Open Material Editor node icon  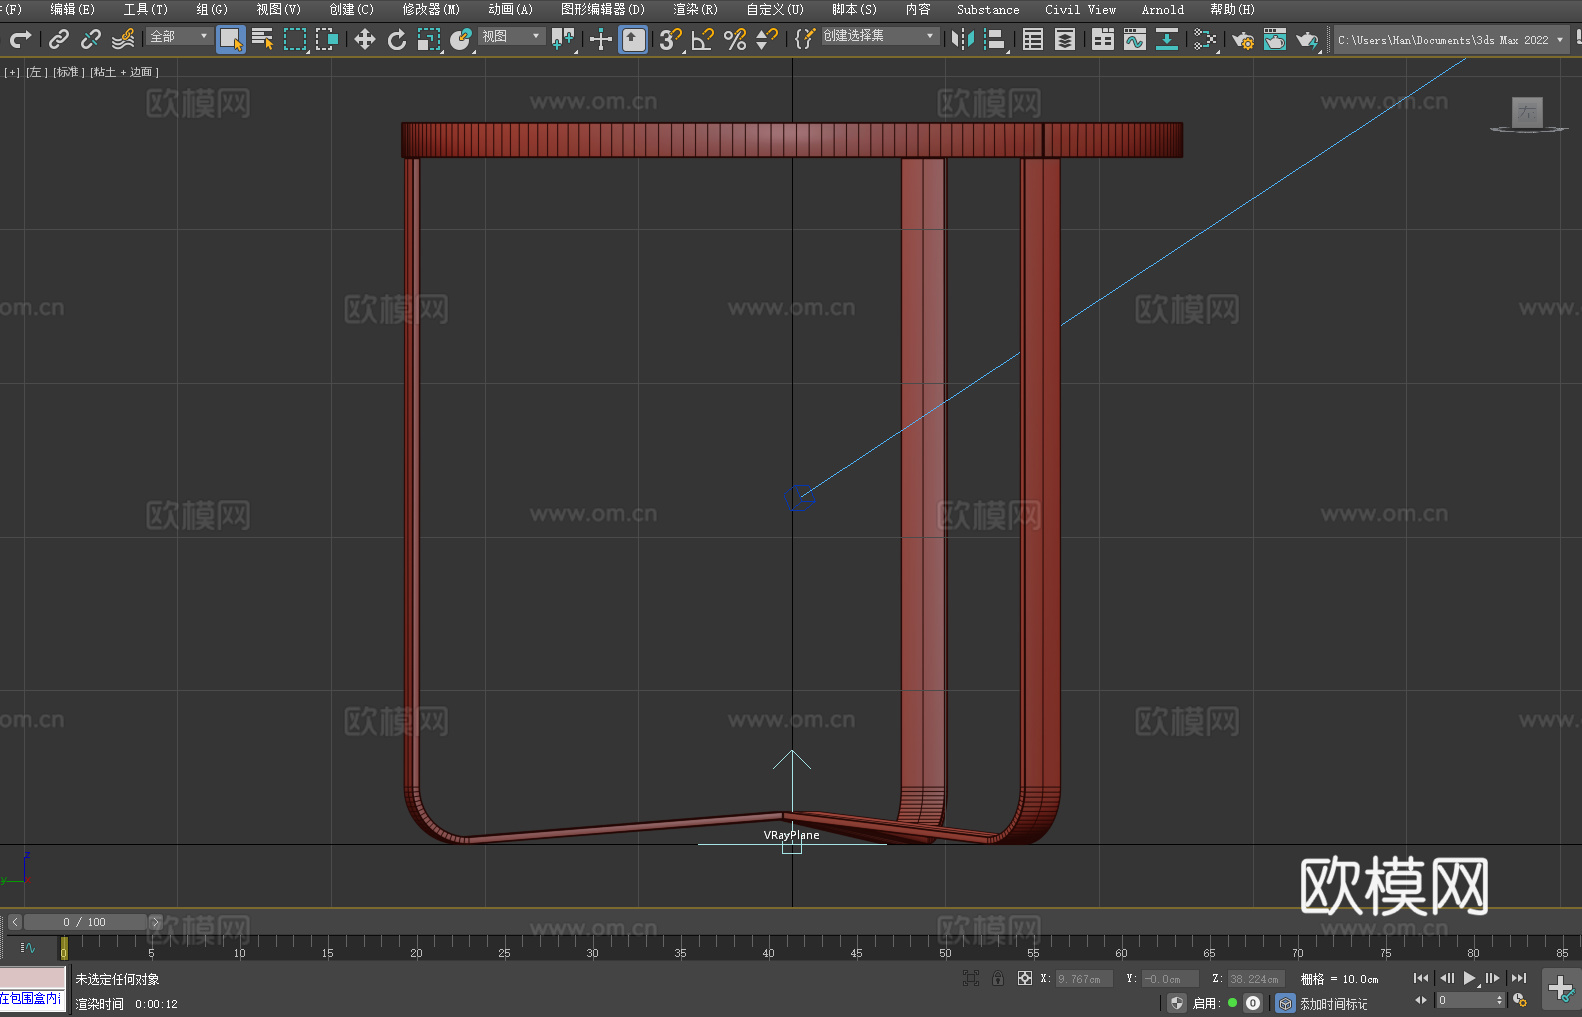(x=1205, y=39)
